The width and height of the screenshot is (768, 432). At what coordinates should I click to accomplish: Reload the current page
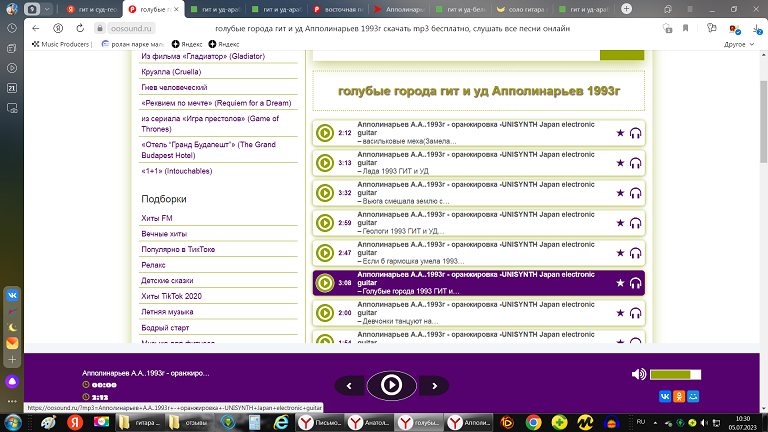pyautogui.click(x=80, y=28)
